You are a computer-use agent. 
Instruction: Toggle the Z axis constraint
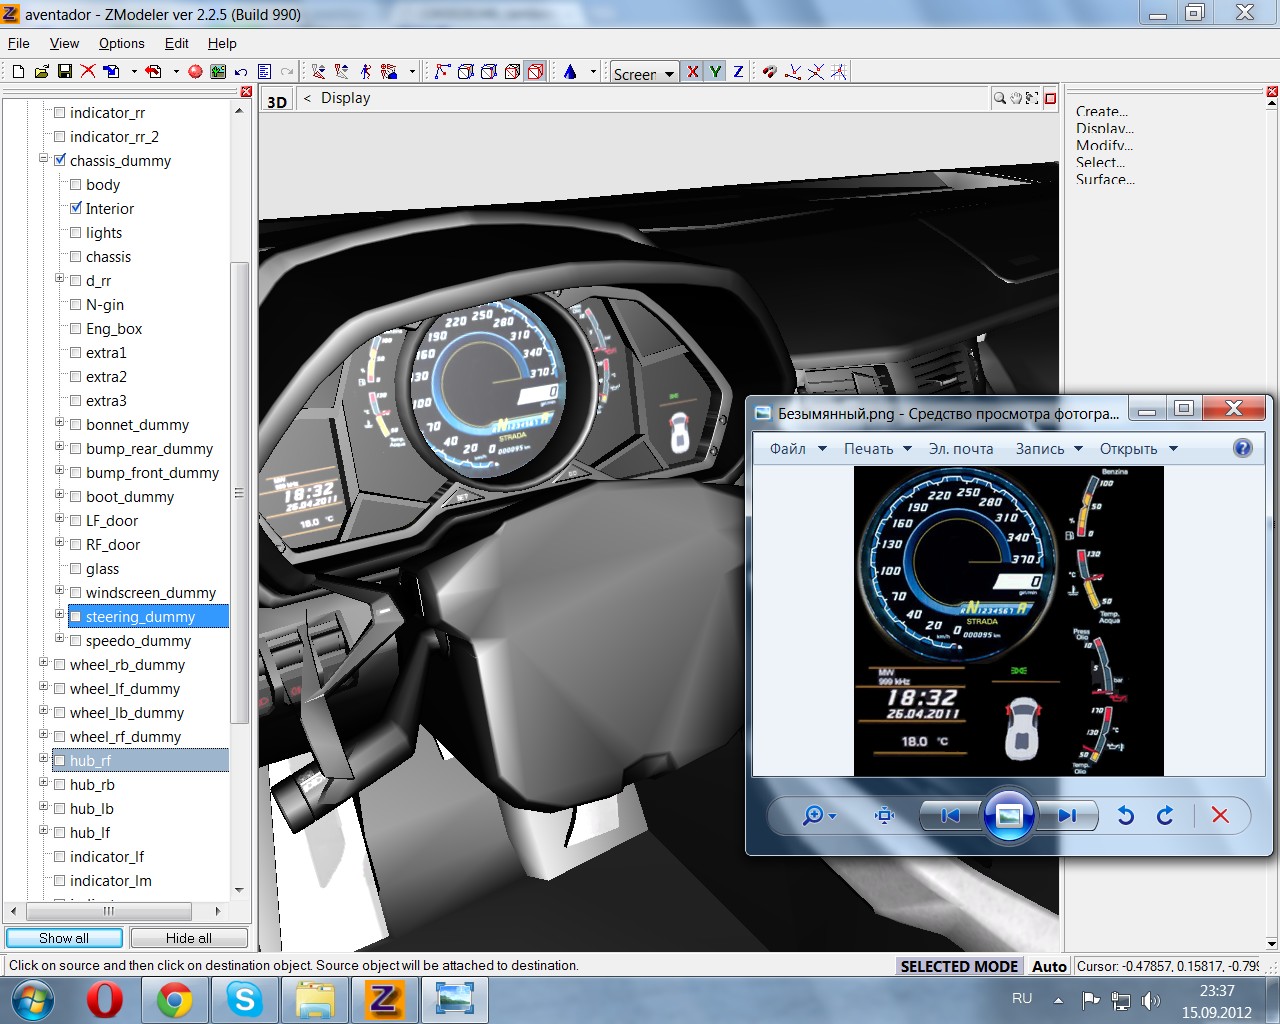[x=738, y=71]
